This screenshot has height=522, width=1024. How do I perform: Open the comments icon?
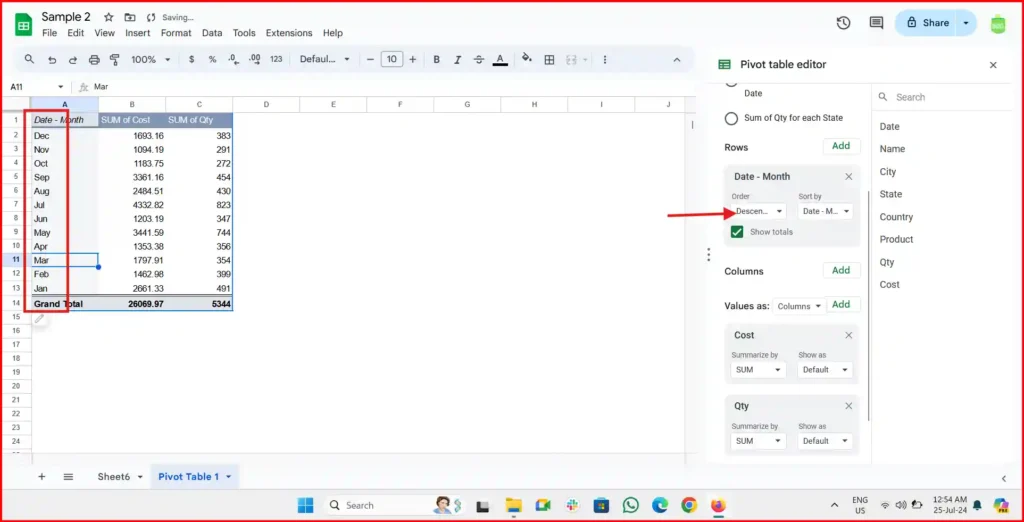coord(876,23)
